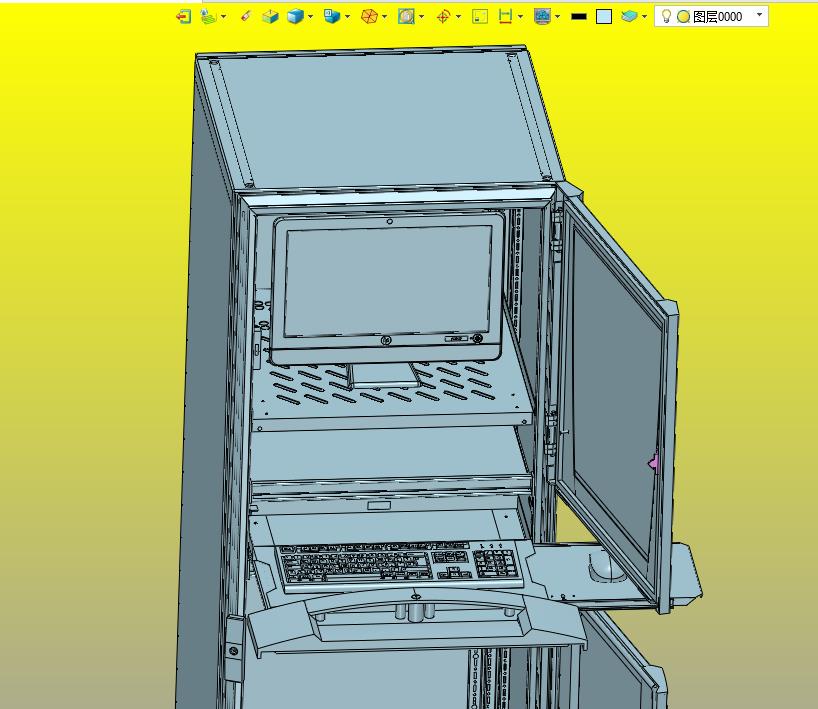Switch to wireframe box display icon
Screen dimensions: 818x709
pos(270,17)
